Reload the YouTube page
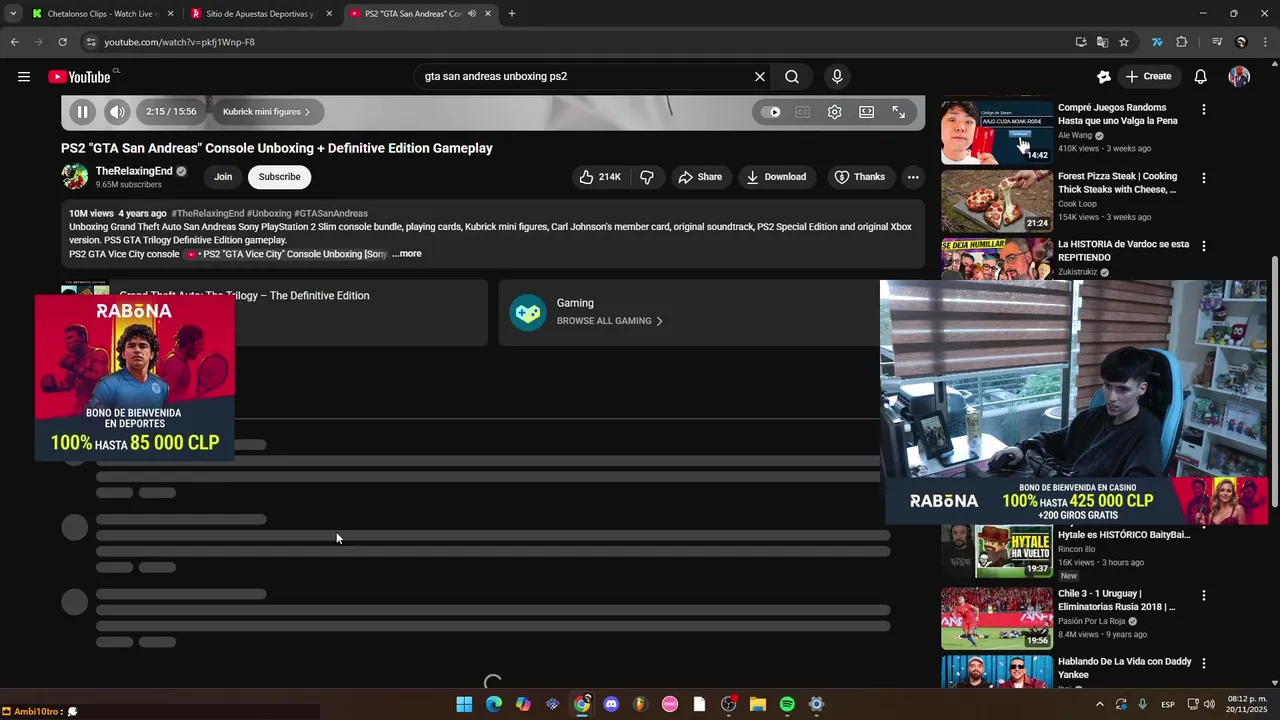 (62, 42)
